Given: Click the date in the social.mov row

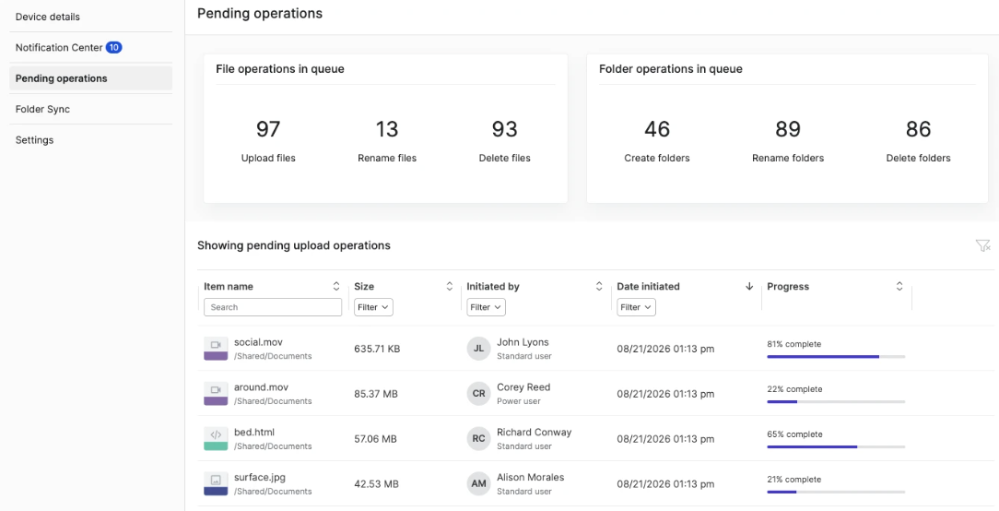Looking at the screenshot, I should click(665, 349).
